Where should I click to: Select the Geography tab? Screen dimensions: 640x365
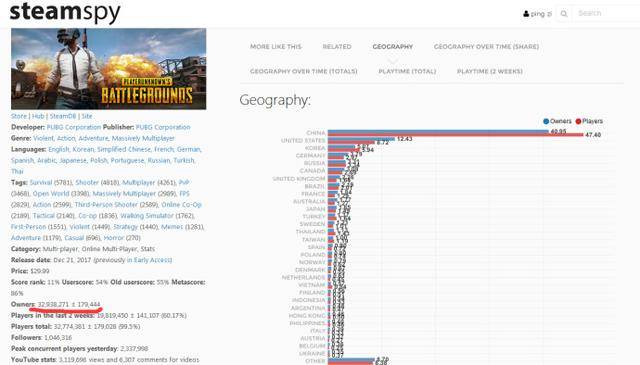[393, 47]
